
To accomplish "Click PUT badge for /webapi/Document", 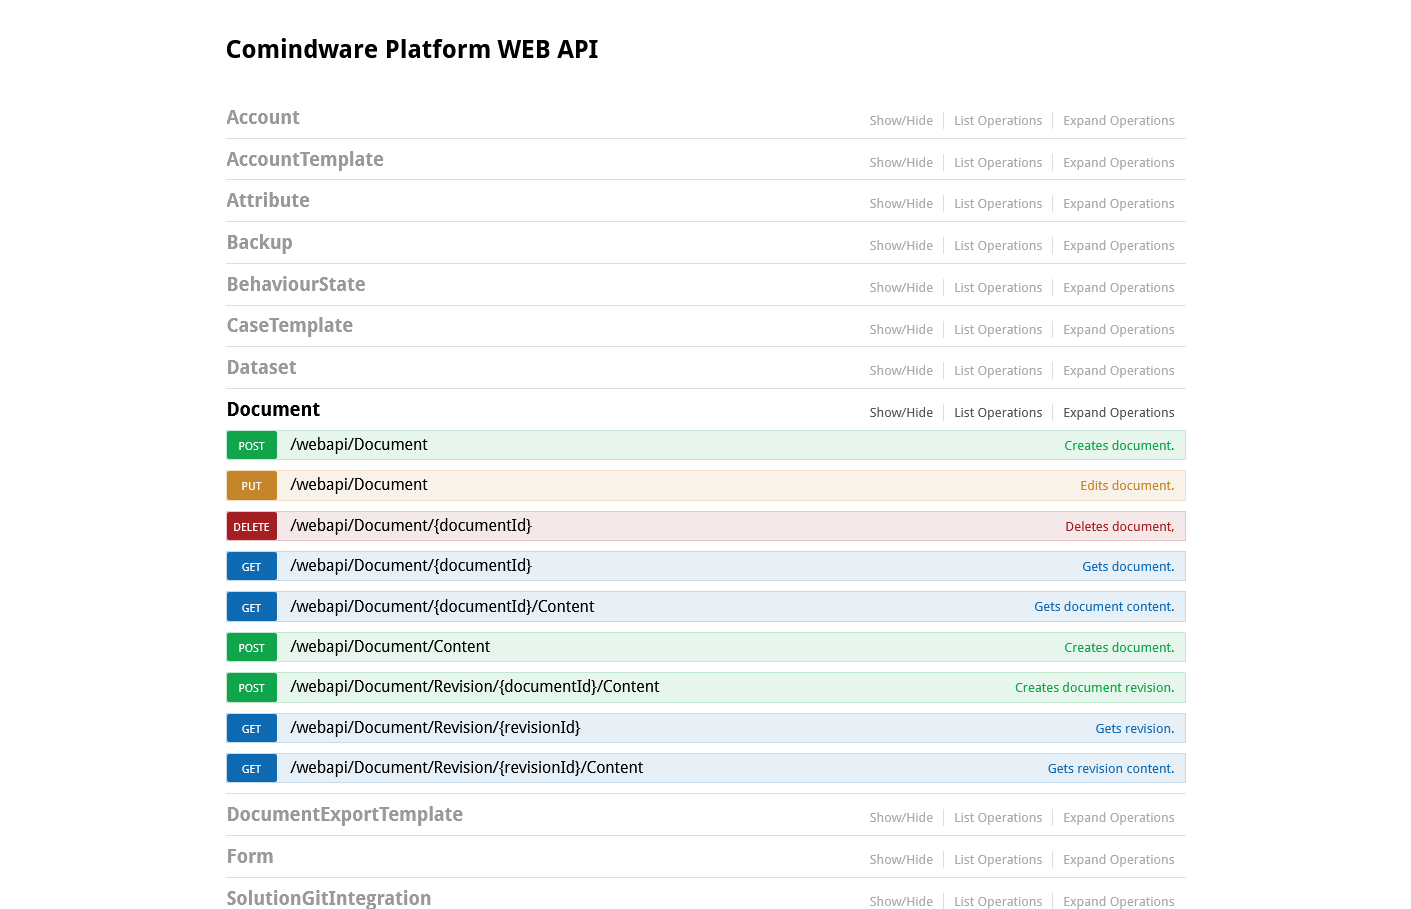I will point(252,486).
